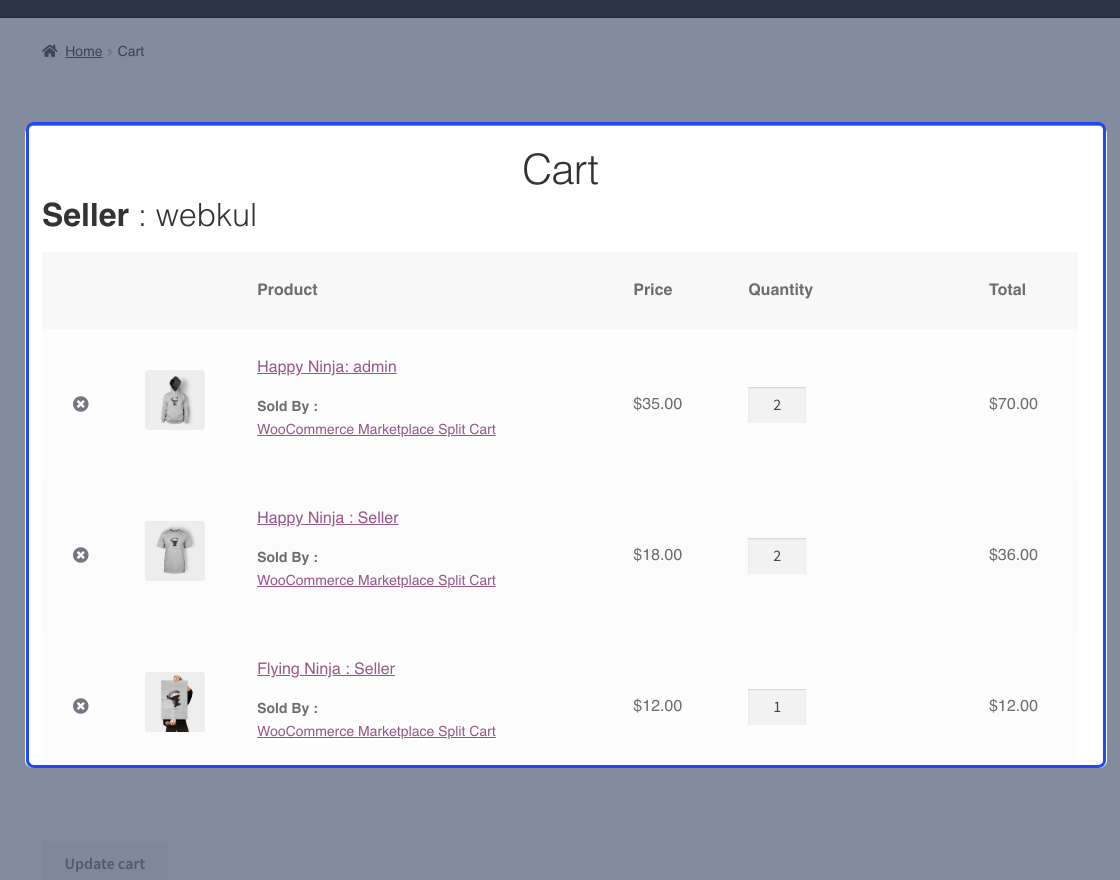Screen dimensions: 1120x880
Task: Click the Cart breadcrumb label
Action: 130,51
